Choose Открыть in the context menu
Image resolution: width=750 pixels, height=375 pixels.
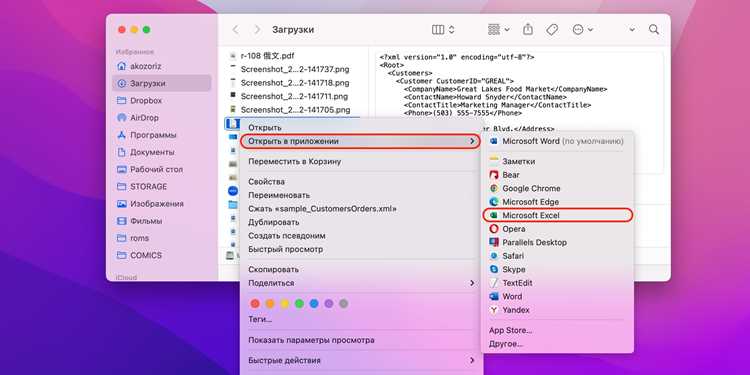[x=361, y=128]
